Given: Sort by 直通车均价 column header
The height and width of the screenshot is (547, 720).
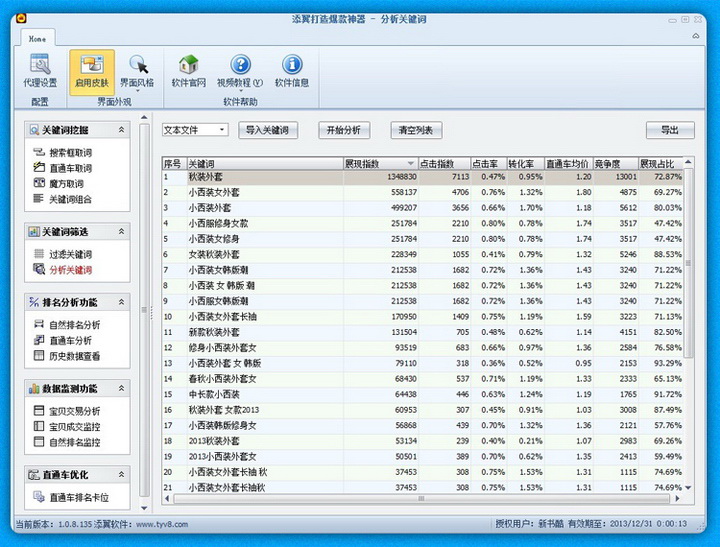Looking at the screenshot, I should 568,164.
